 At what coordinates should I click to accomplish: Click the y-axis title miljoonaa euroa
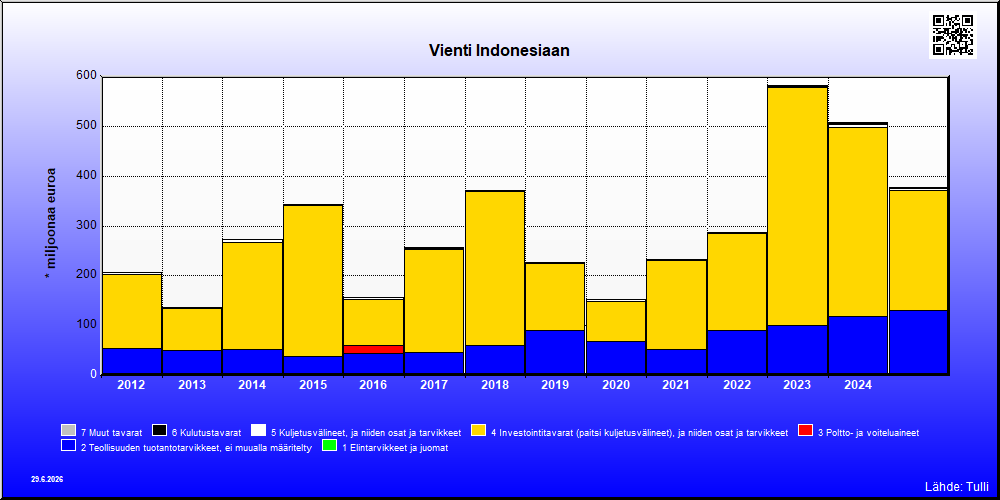50,223
